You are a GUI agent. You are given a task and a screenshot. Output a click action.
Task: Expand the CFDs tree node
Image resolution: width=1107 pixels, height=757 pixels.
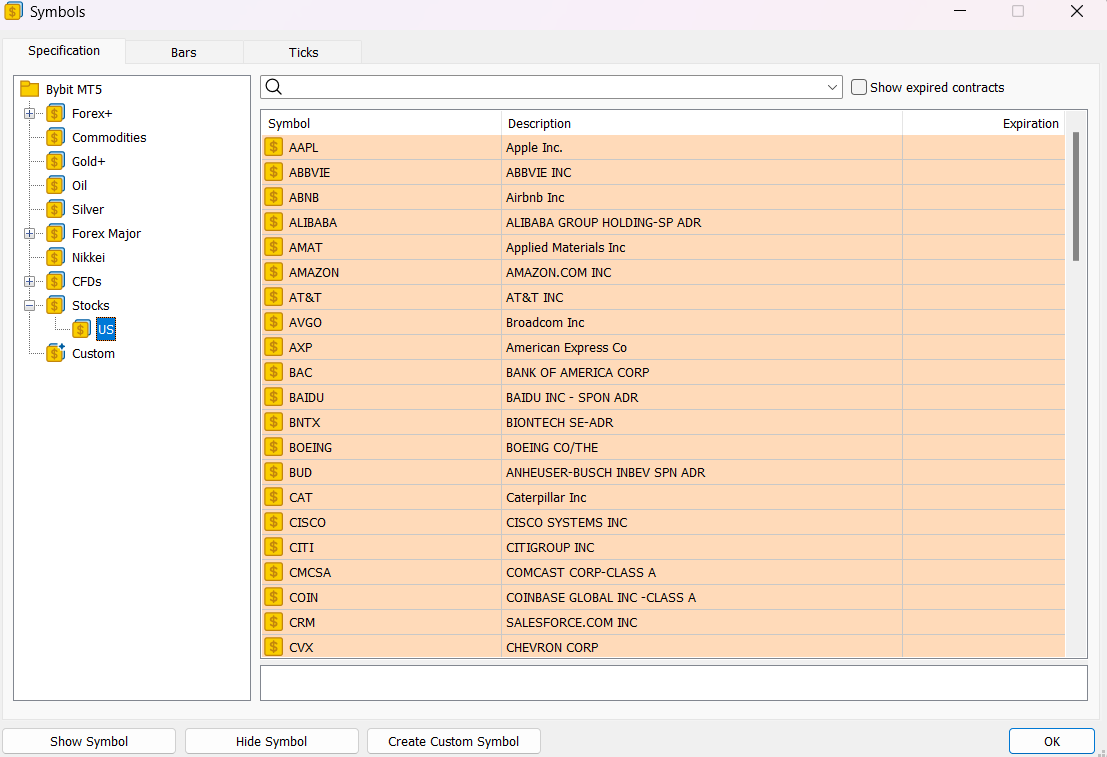tap(29, 281)
